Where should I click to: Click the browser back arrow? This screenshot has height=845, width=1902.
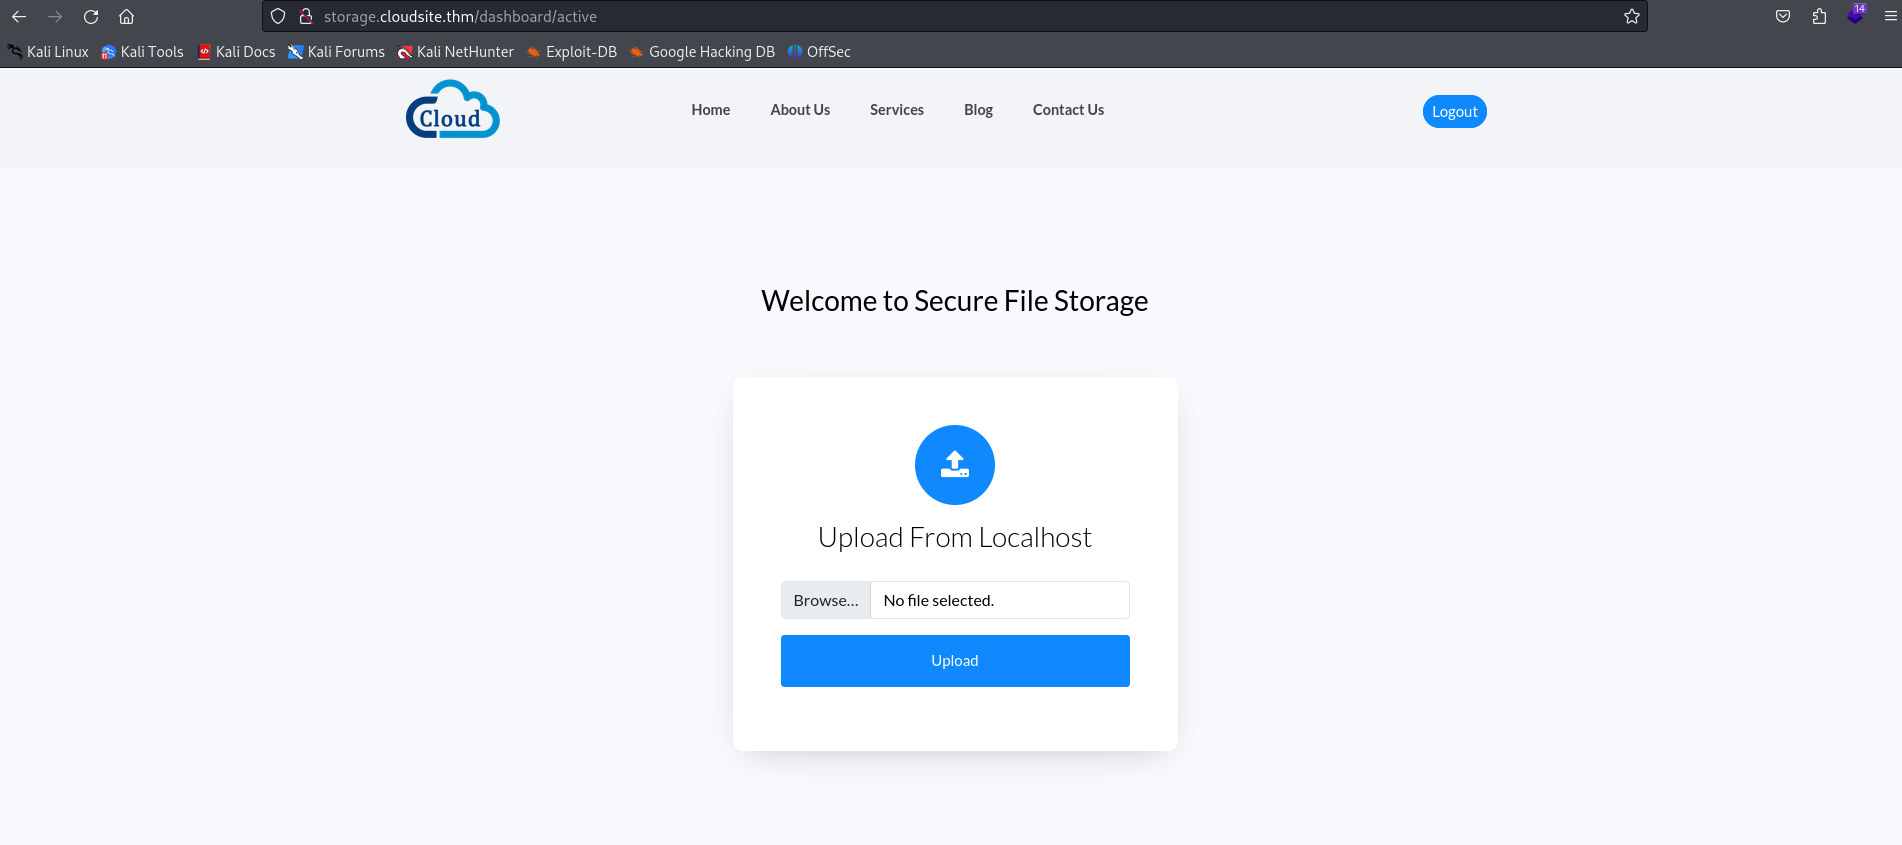[19, 17]
